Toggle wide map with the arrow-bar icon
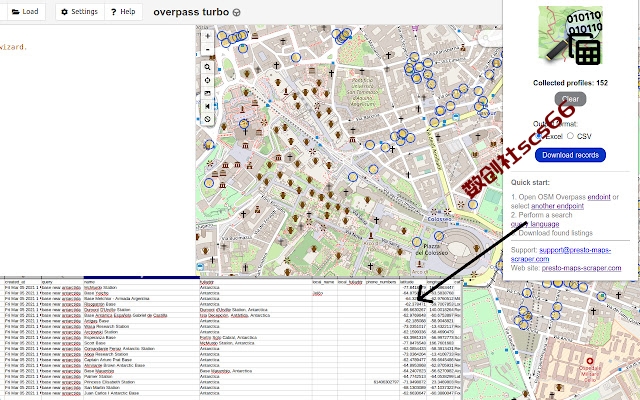The image size is (640, 400). (208, 106)
